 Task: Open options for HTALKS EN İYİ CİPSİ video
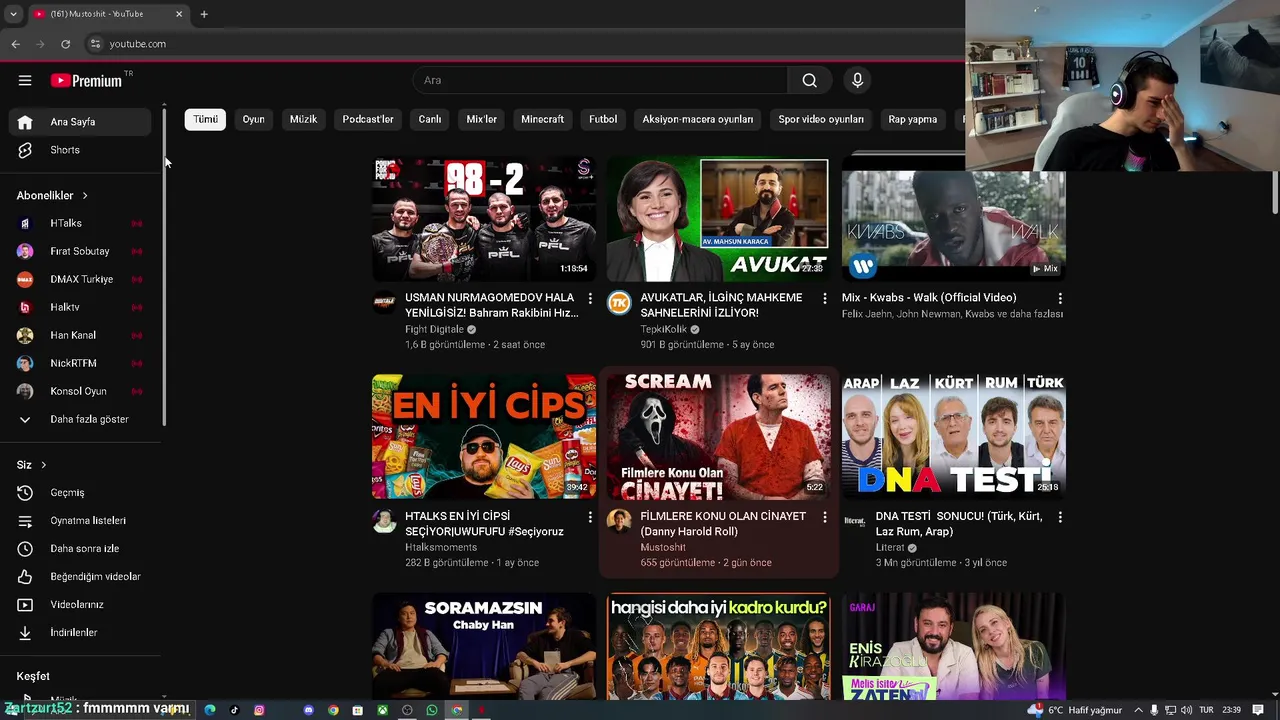click(590, 517)
